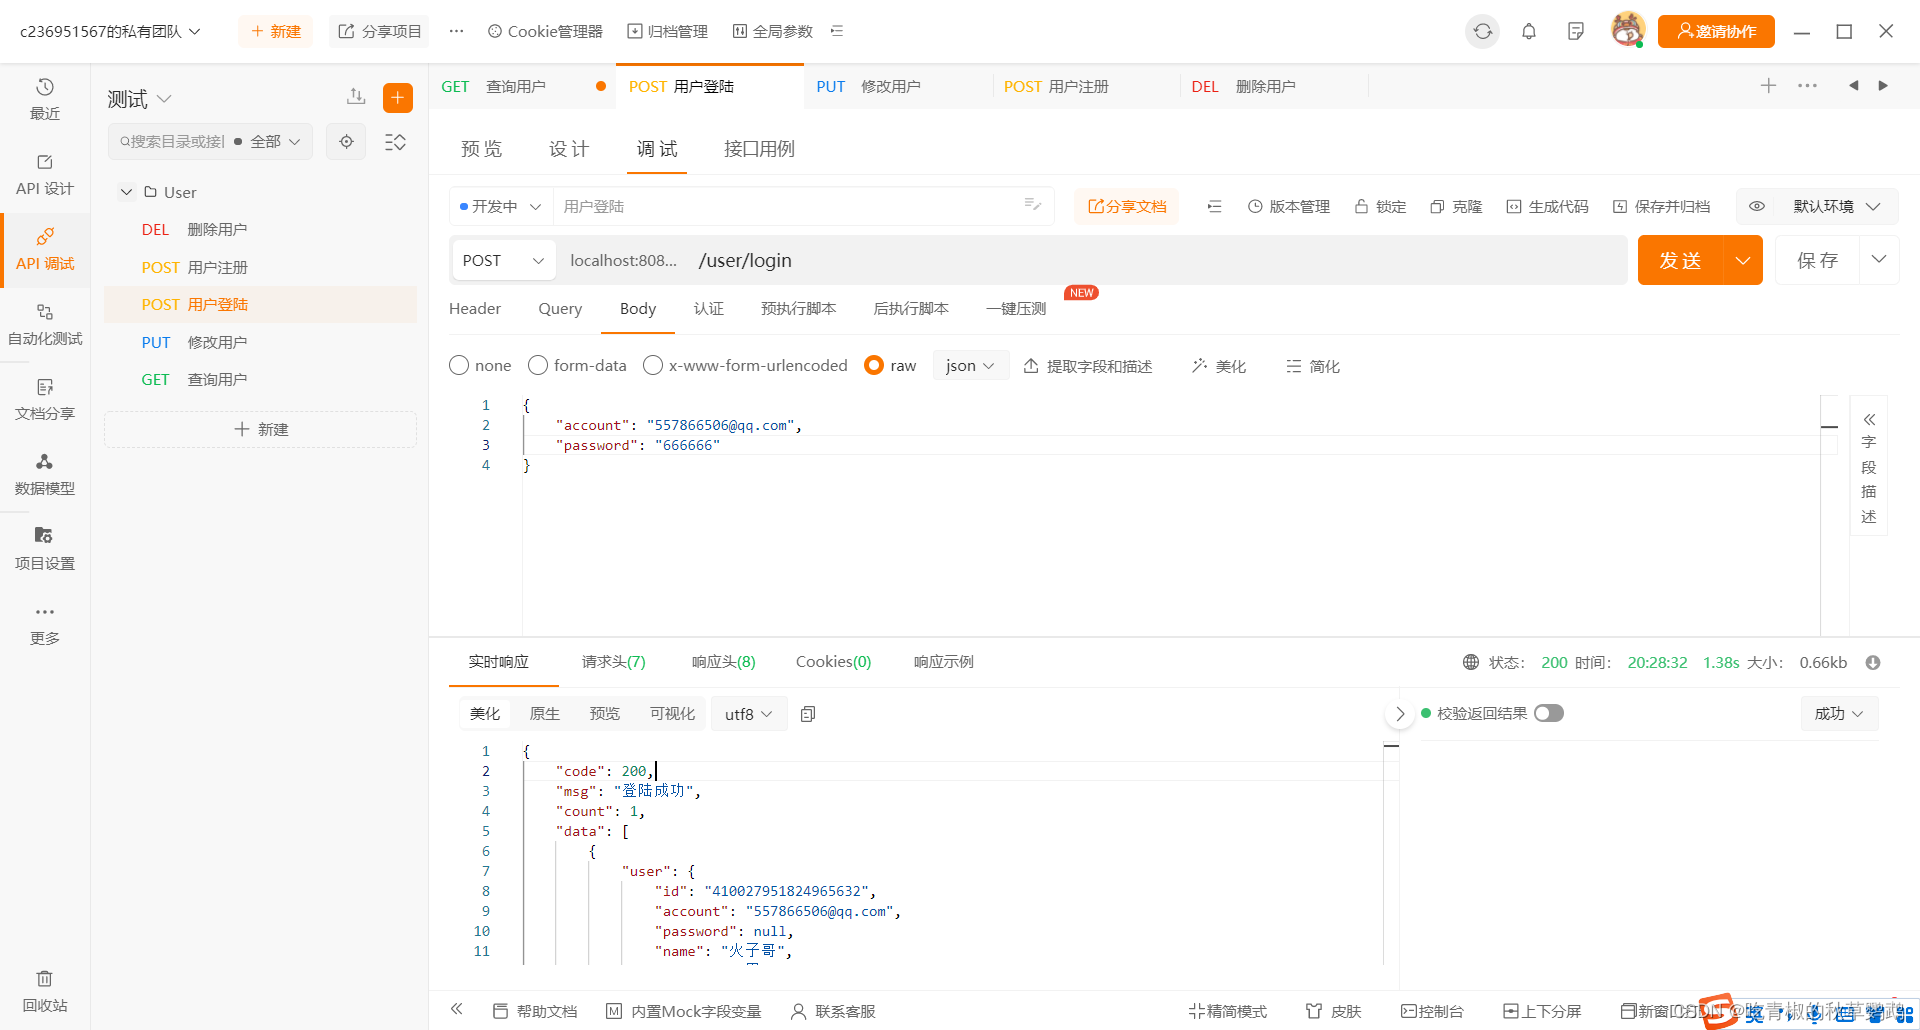
Task: Open the POST method dropdown
Action: tap(504, 260)
